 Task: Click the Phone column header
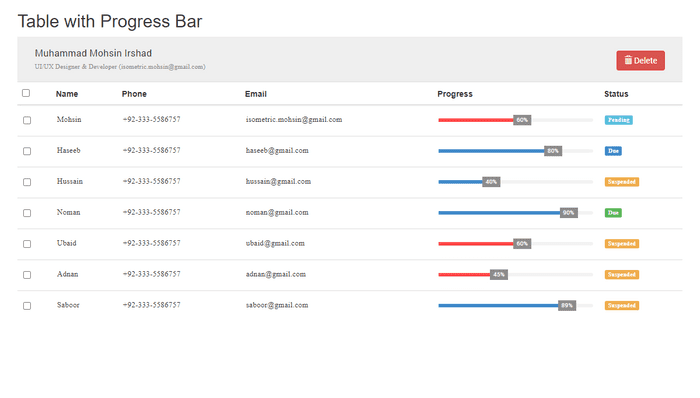tap(134, 94)
